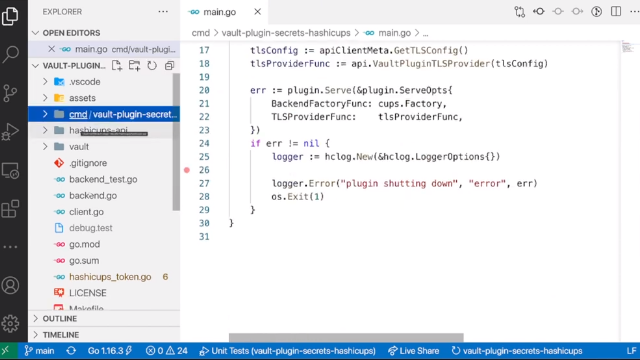Collapse all folders in explorer

coord(169,65)
